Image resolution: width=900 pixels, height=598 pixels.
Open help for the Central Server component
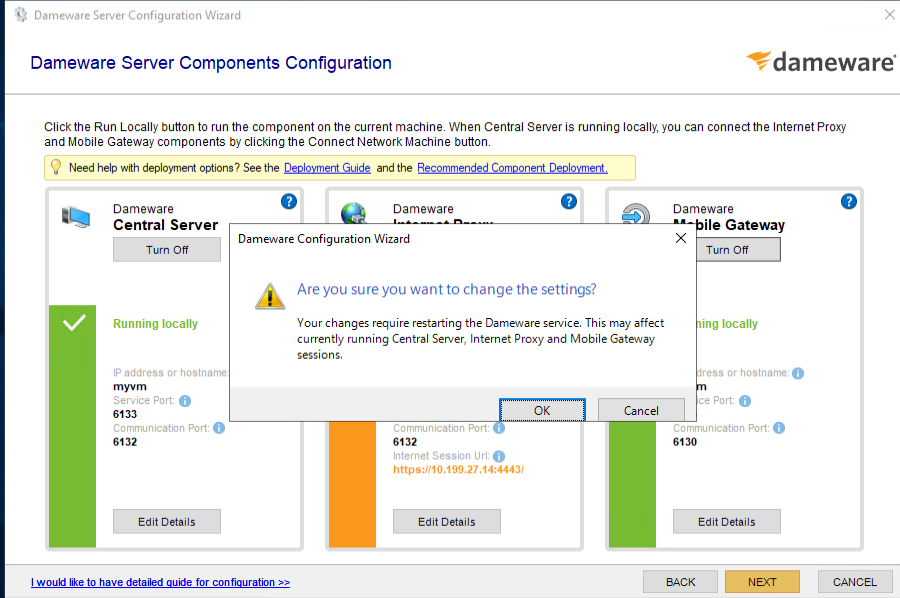(x=288, y=201)
